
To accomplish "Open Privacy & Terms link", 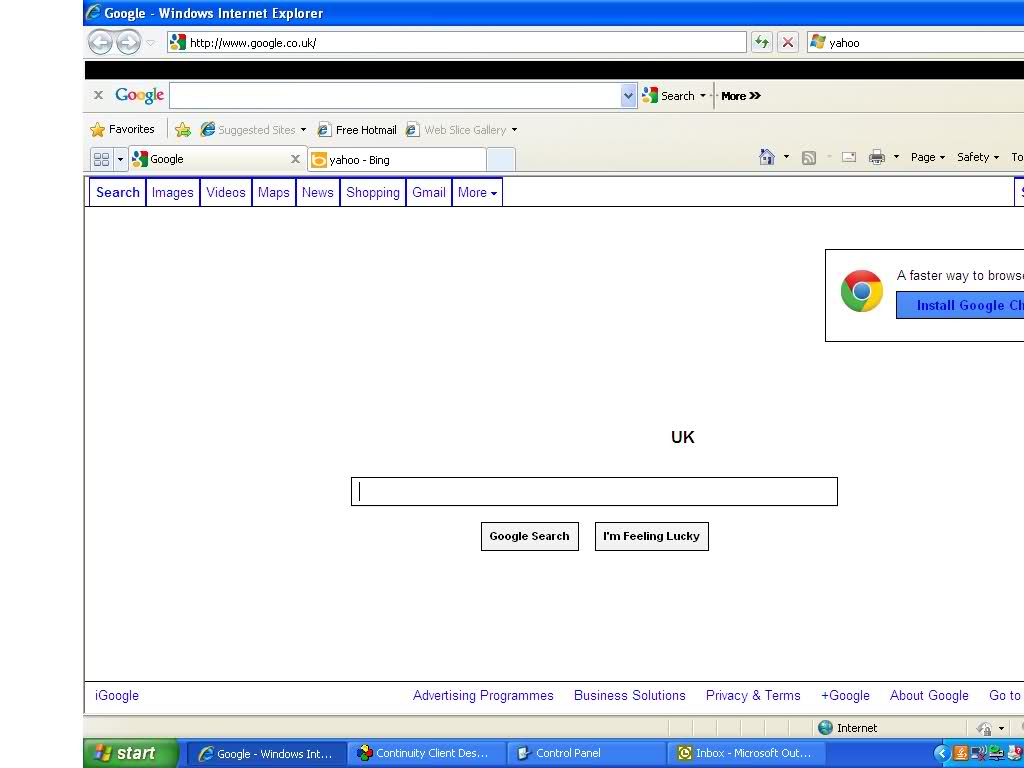I will click(x=753, y=696).
